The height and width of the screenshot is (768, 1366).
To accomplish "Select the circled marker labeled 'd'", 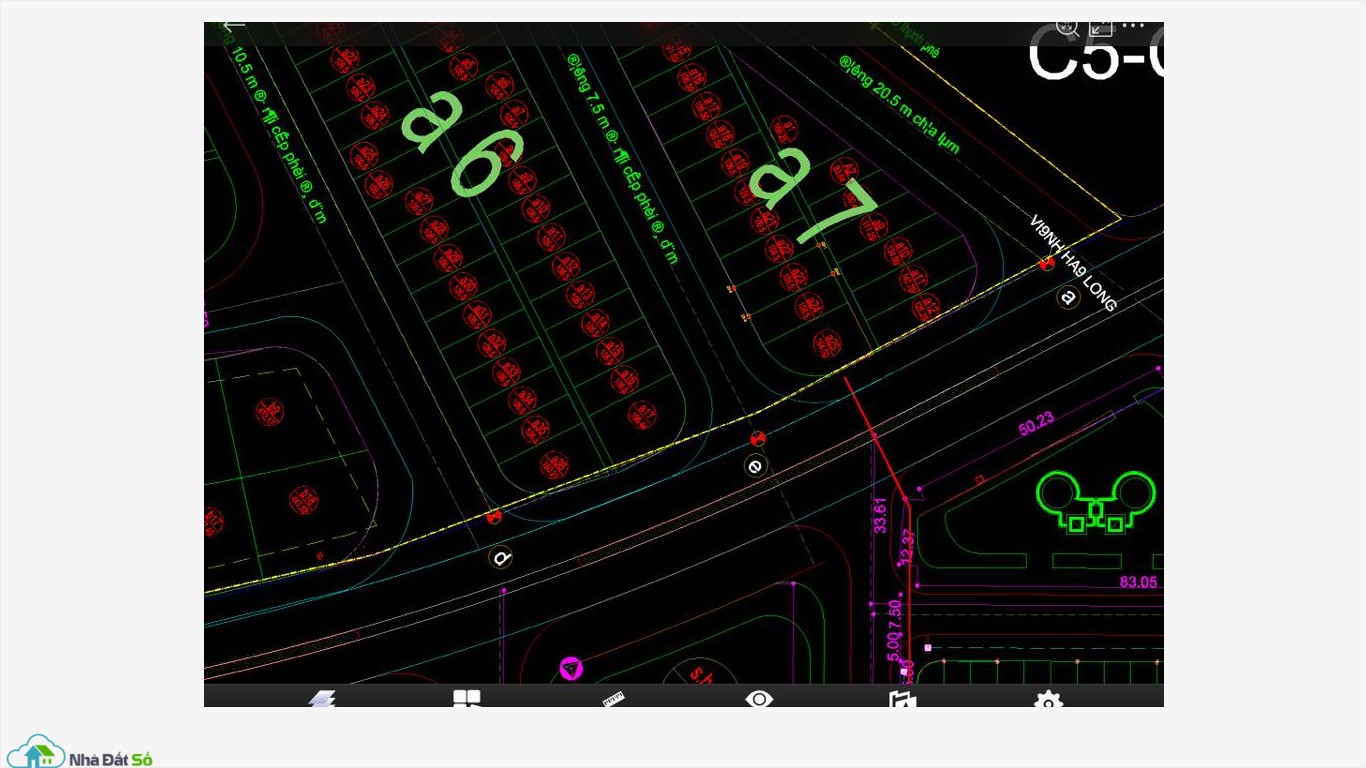I will coord(500,557).
